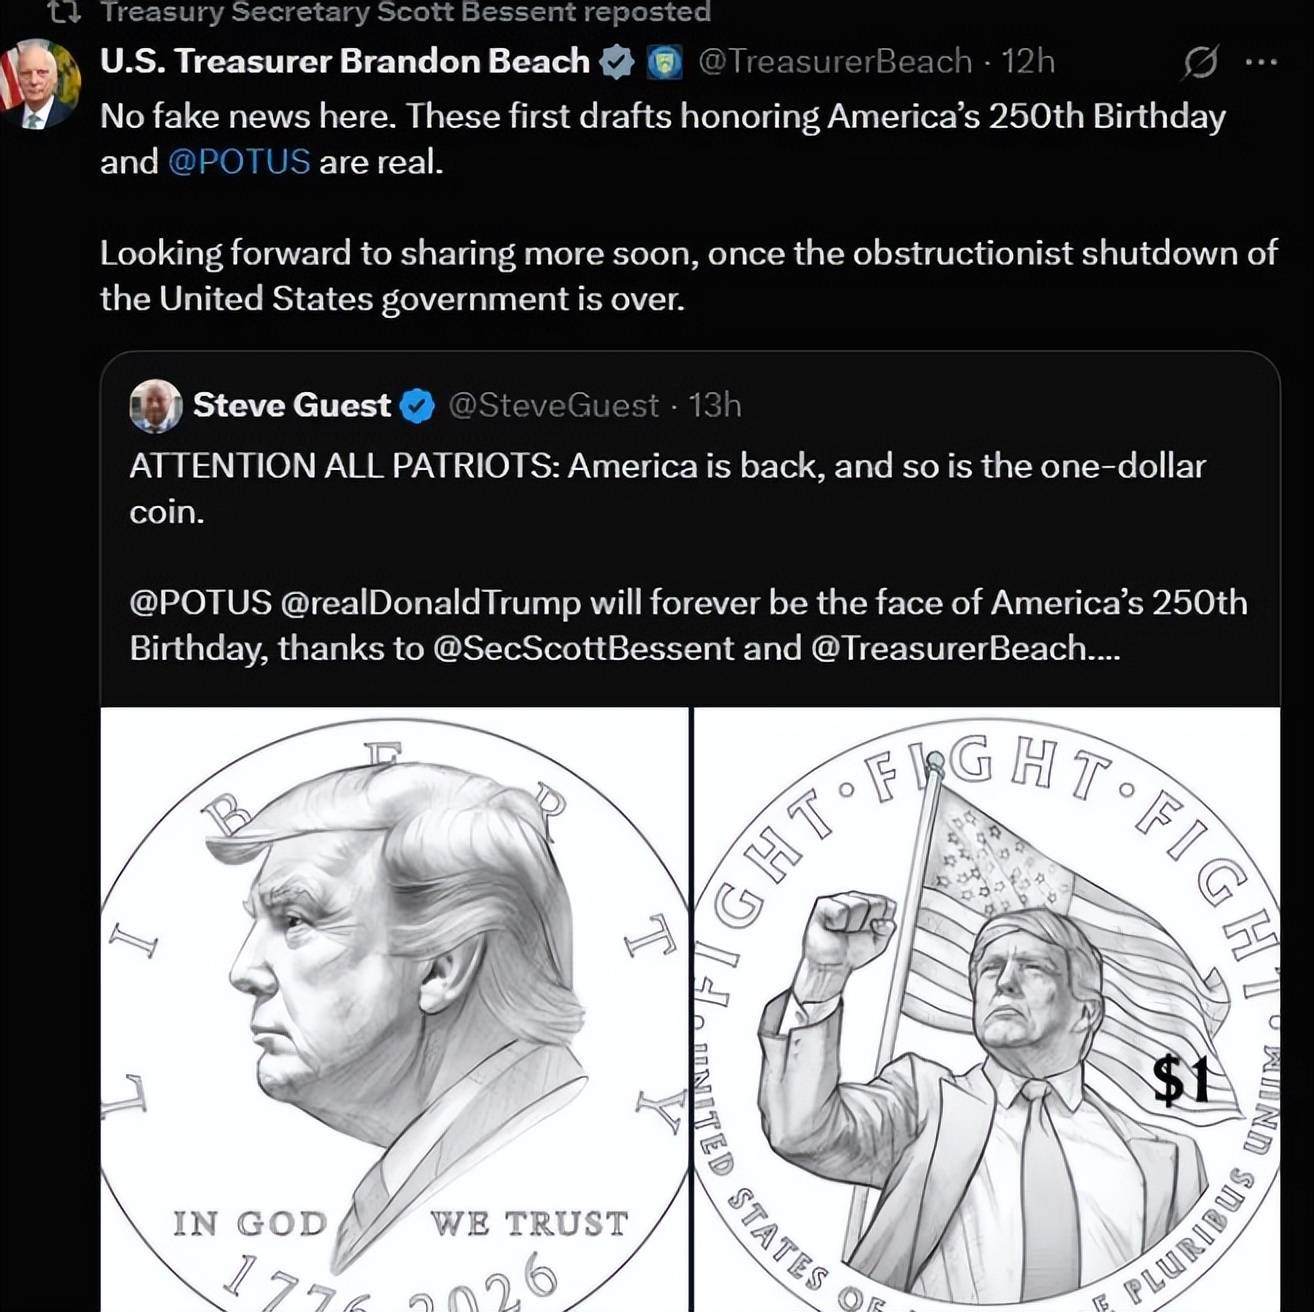Click blue verified badge beside Brandon Beach

click(617, 63)
